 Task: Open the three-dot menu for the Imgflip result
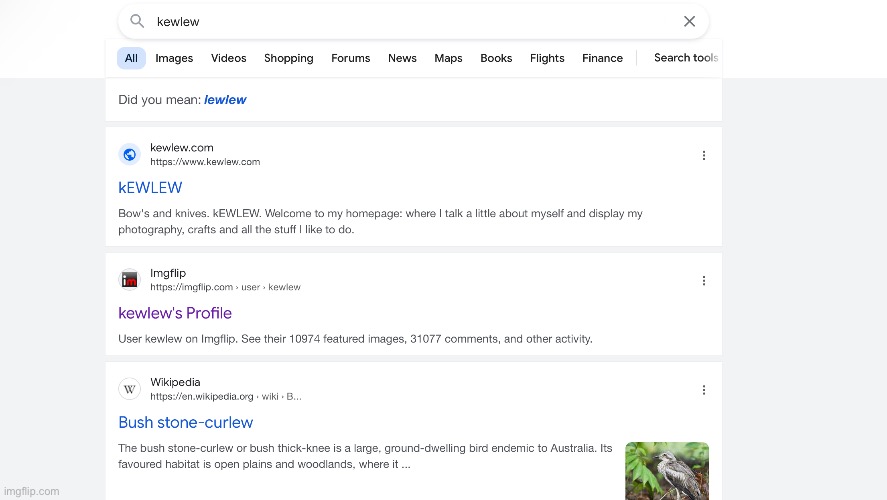[x=704, y=281]
